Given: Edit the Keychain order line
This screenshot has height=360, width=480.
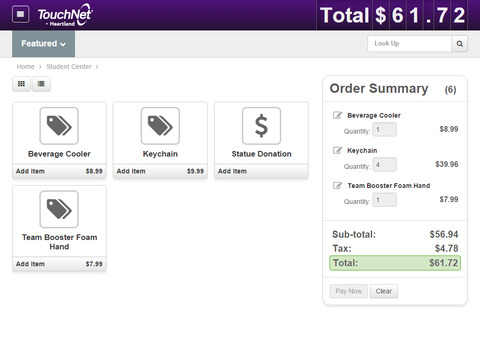Looking at the screenshot, I should point(337,150).
